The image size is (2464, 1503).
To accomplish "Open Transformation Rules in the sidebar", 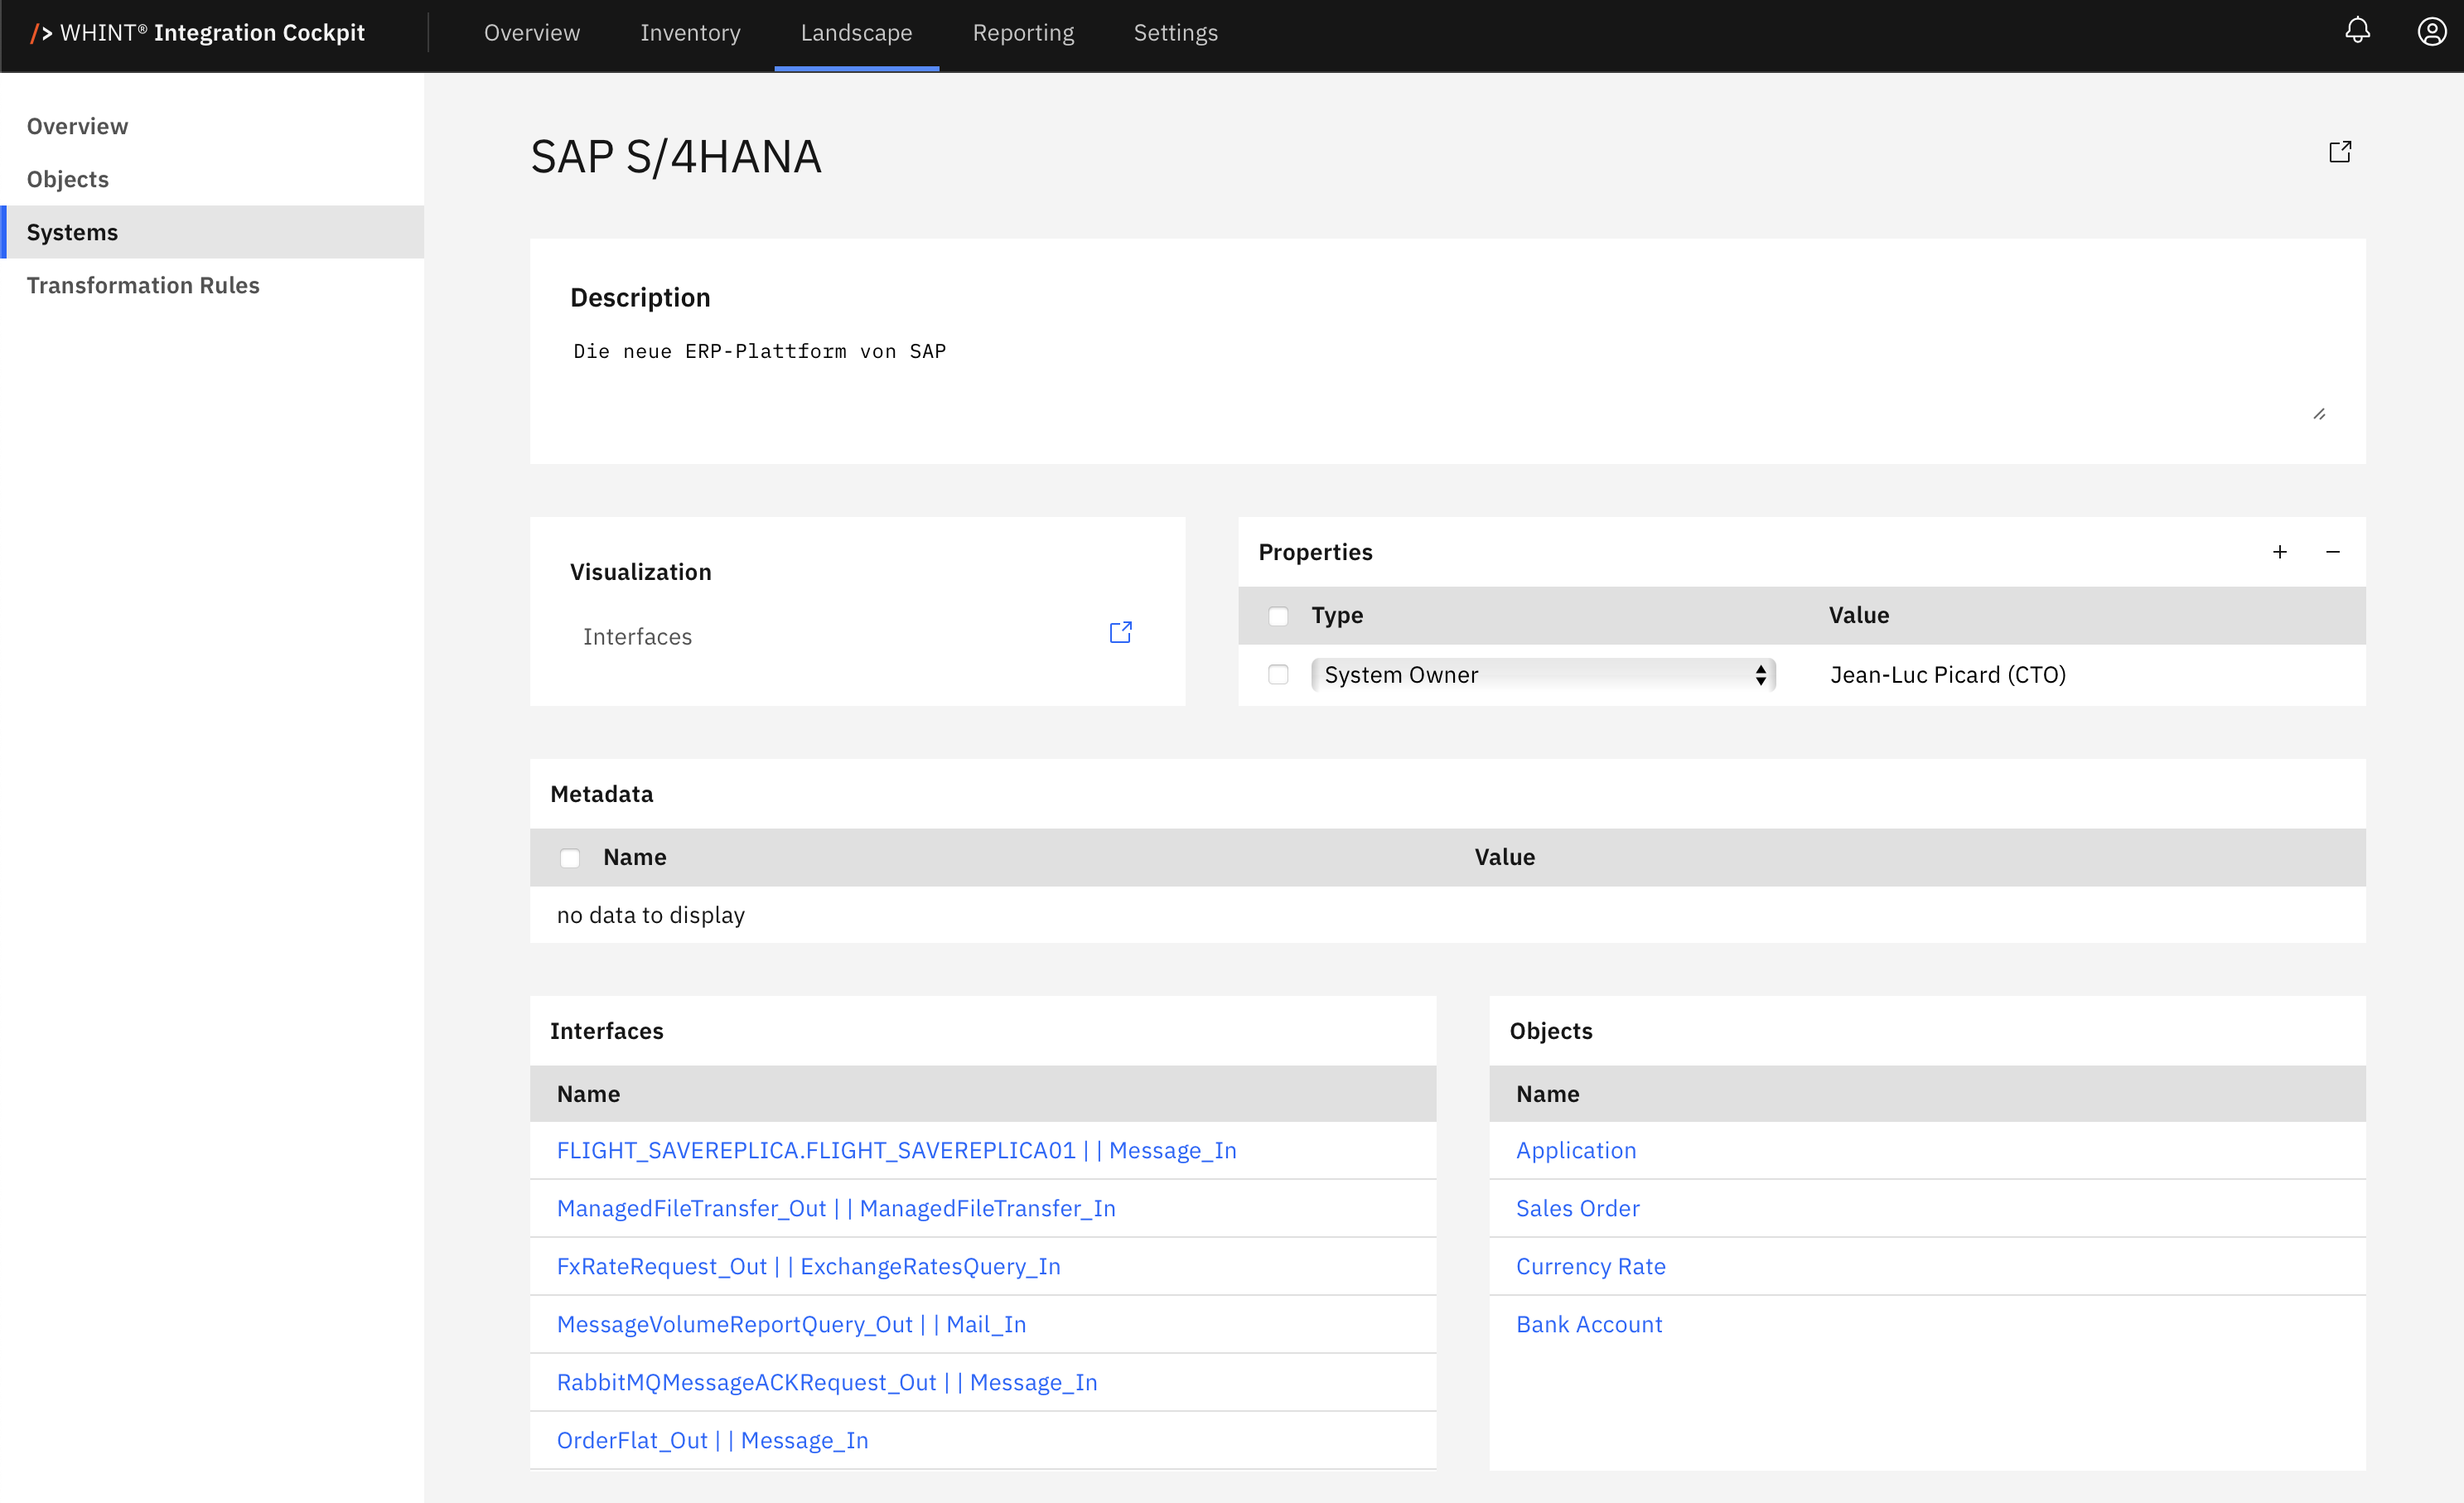I will pyautogui.click(x=212, y=285).
